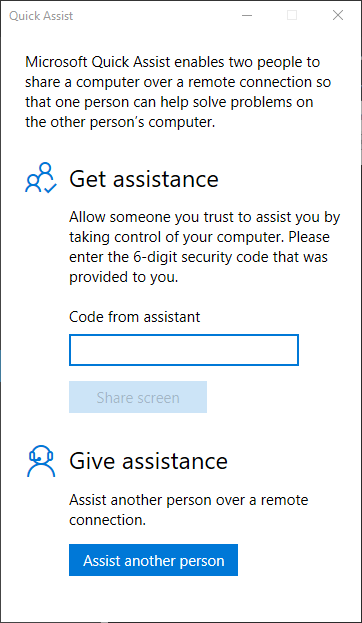The height and width of the screenshot is (623, 362).
Task: Click the word connection under Give assistance
Action: 107,520
